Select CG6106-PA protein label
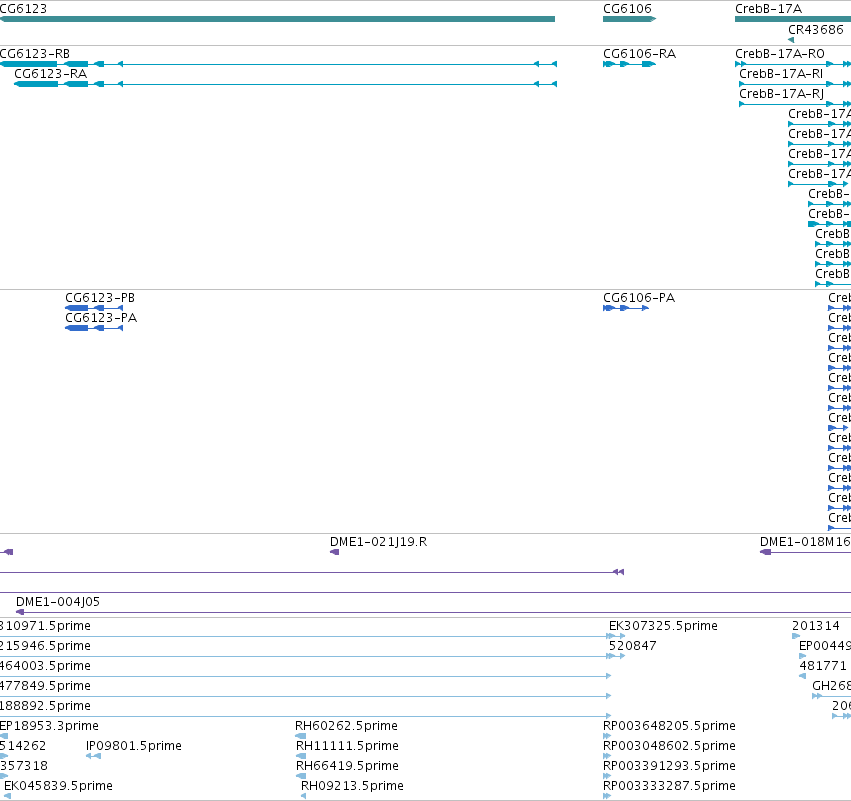This screenshot has height=801, width=851. [639, 298]
